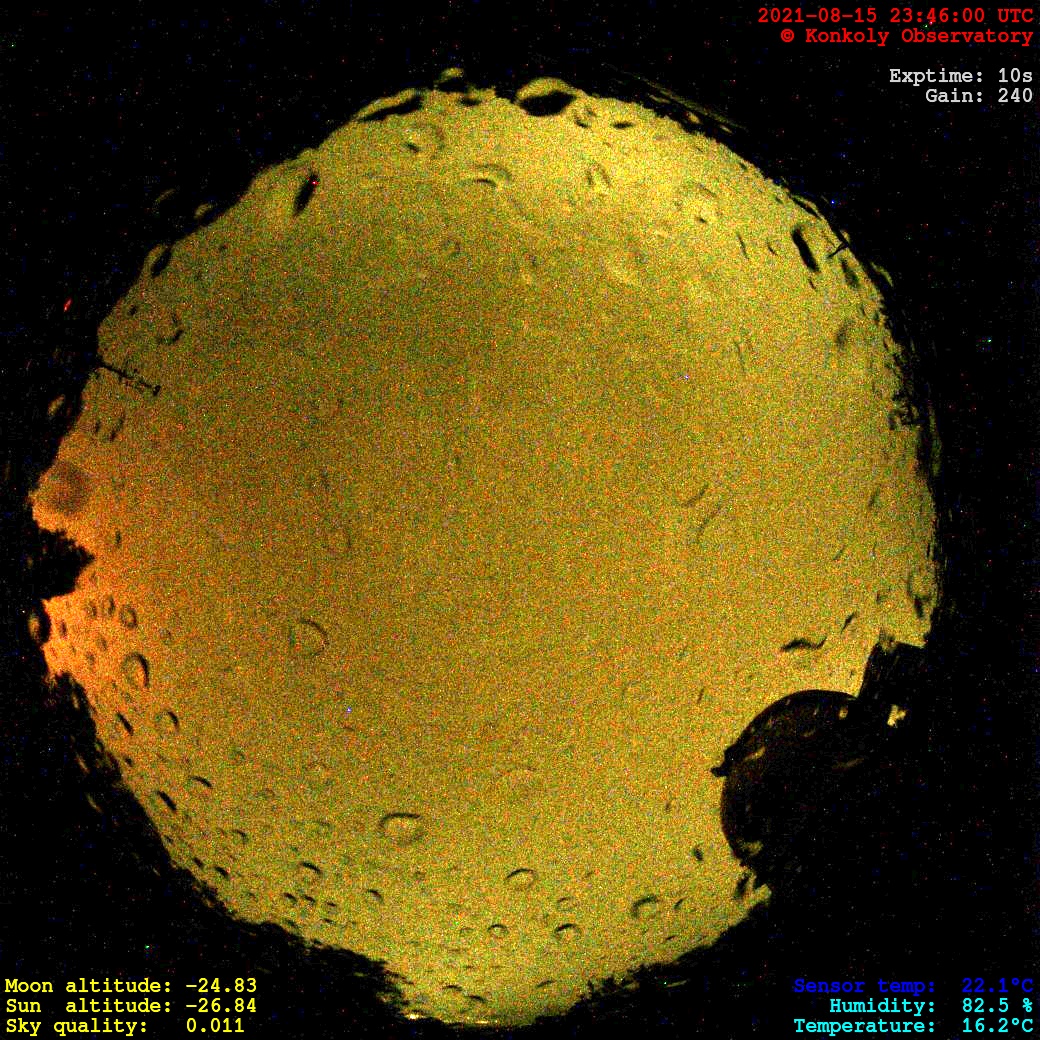Image resolution: width=1040 pixels, height=1040 pixels.
Task: Click the UTC timestamp 2021-08-15 23:46:00
Action: click(x=895, y=16)
